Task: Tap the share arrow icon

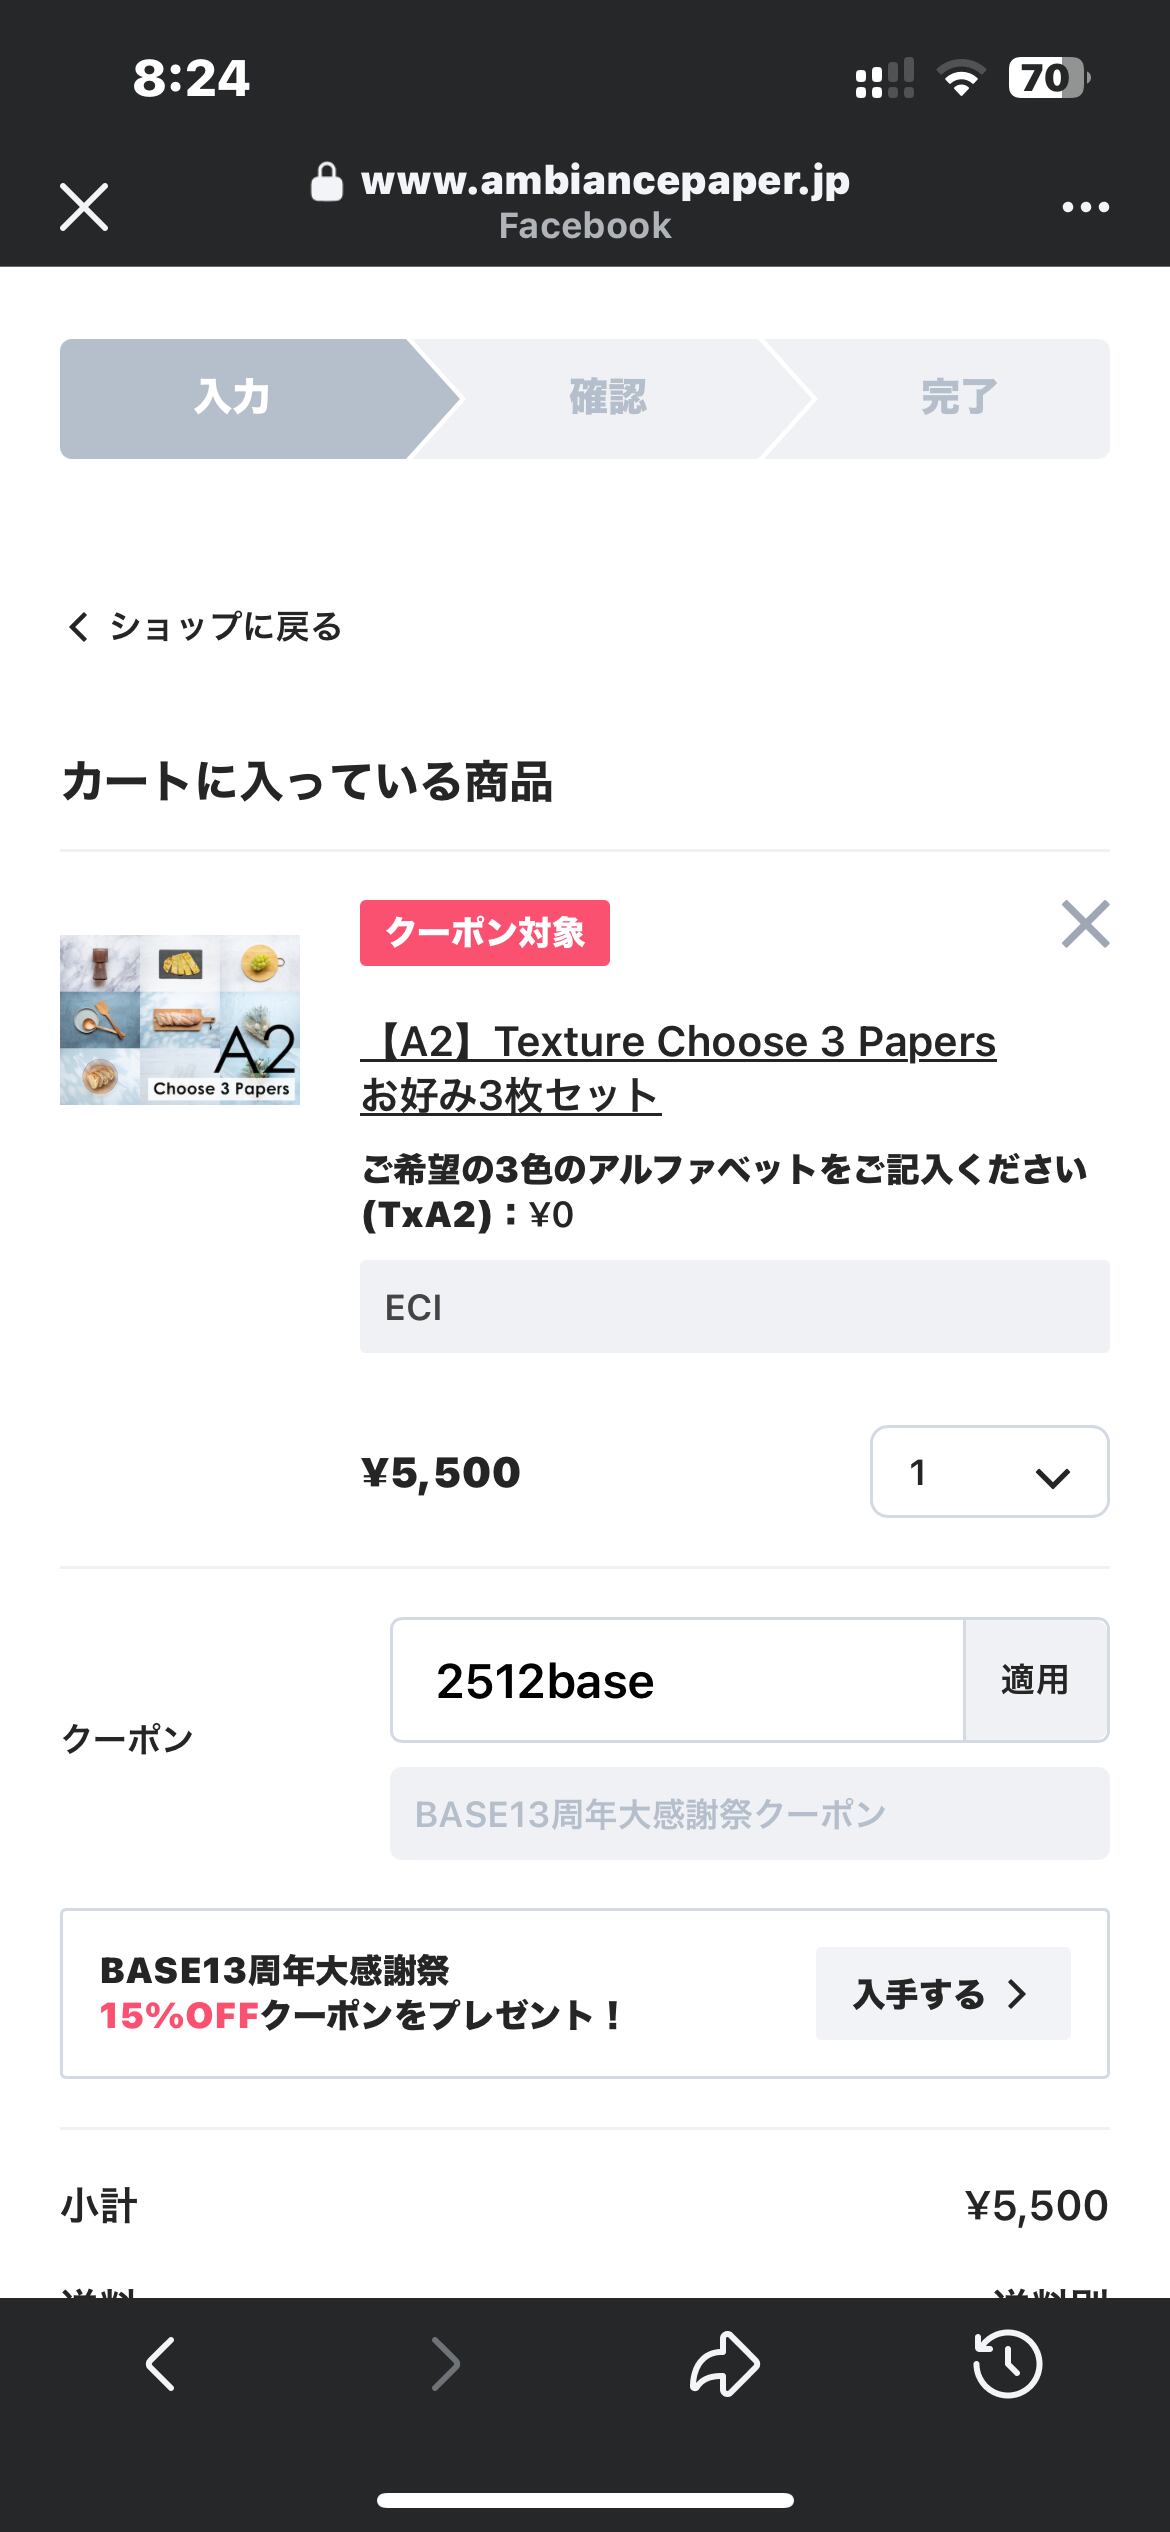Action: [x=725, y=2364]
